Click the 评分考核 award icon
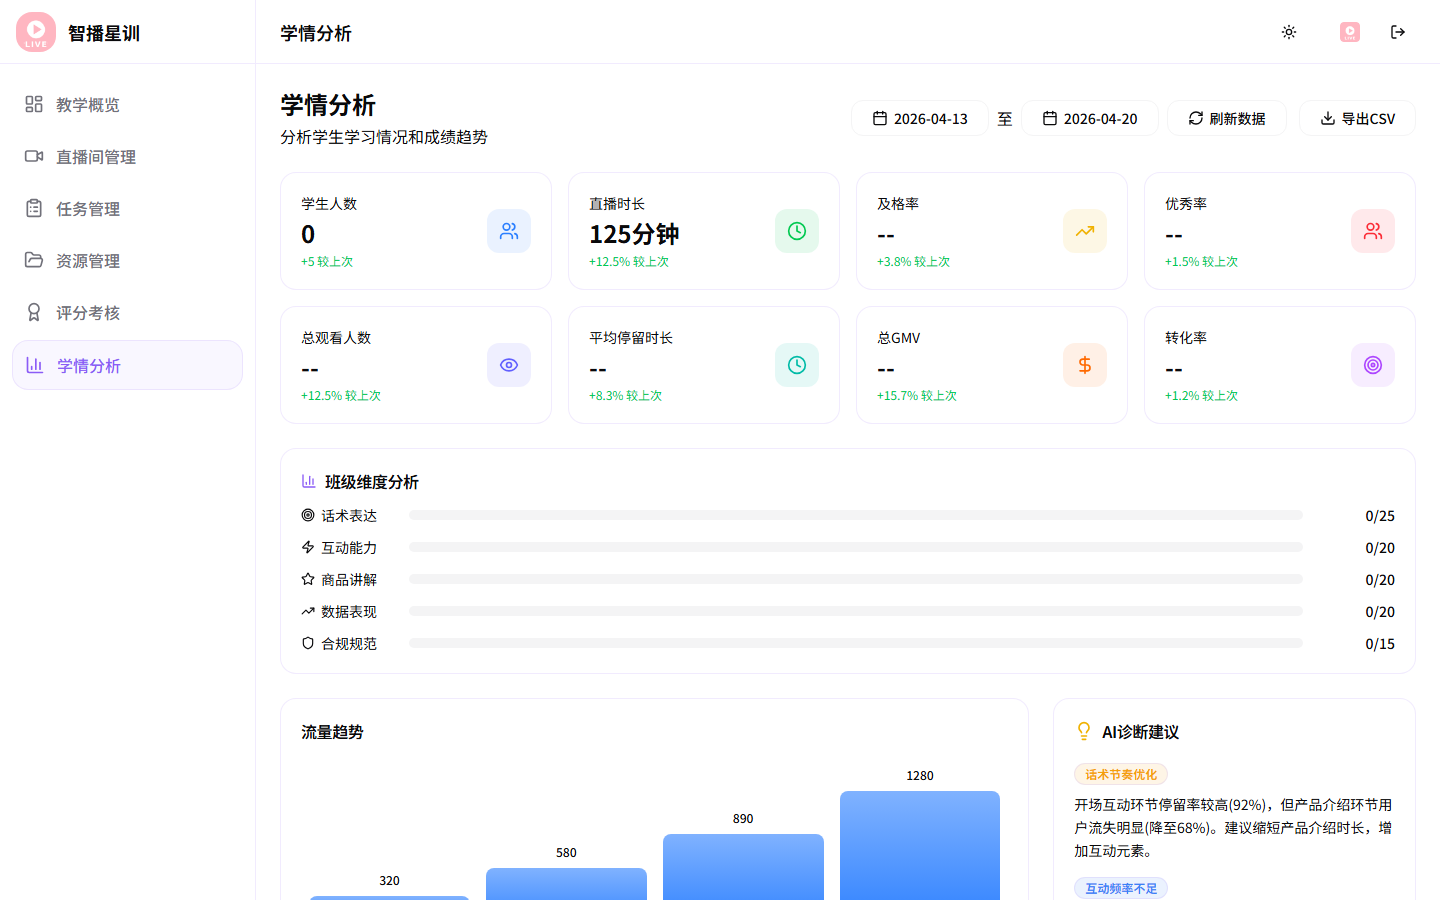The image size is (1440, 900). click(34, 312)
